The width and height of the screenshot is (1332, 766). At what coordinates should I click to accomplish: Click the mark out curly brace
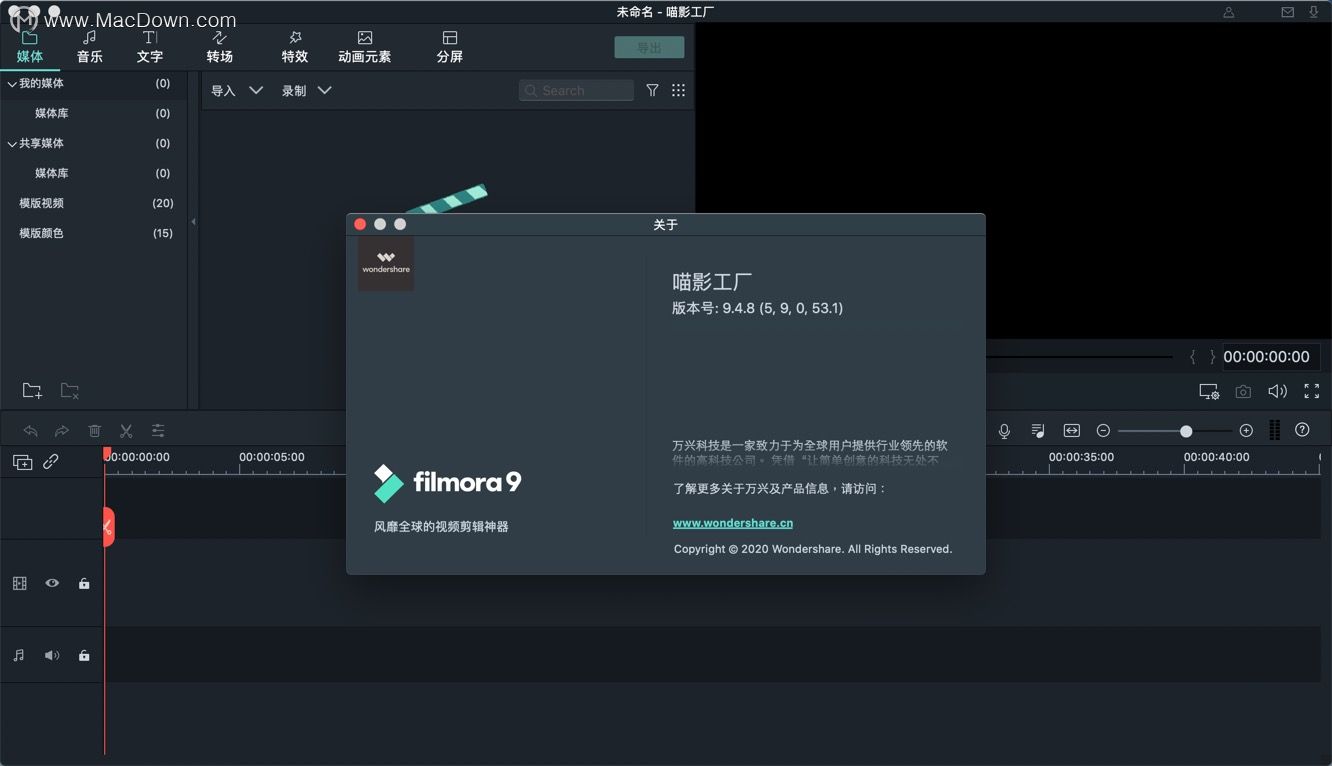pyautogui.click(x=1213, y=357)
